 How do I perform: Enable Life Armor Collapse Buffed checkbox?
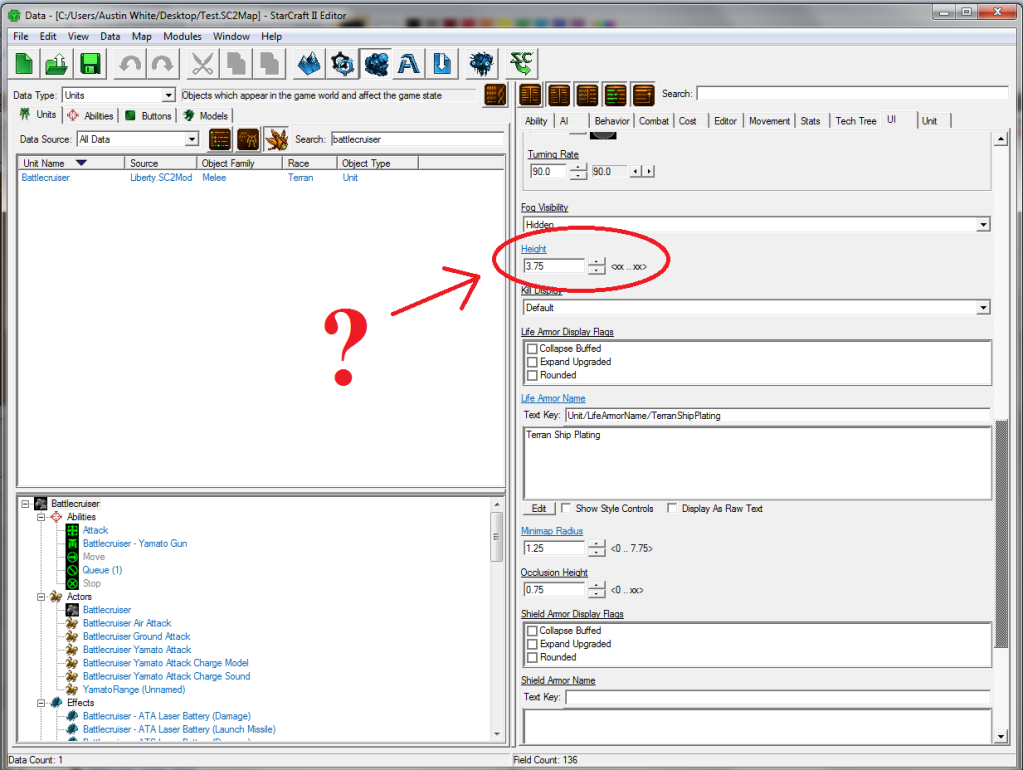[x=532, y=348]
